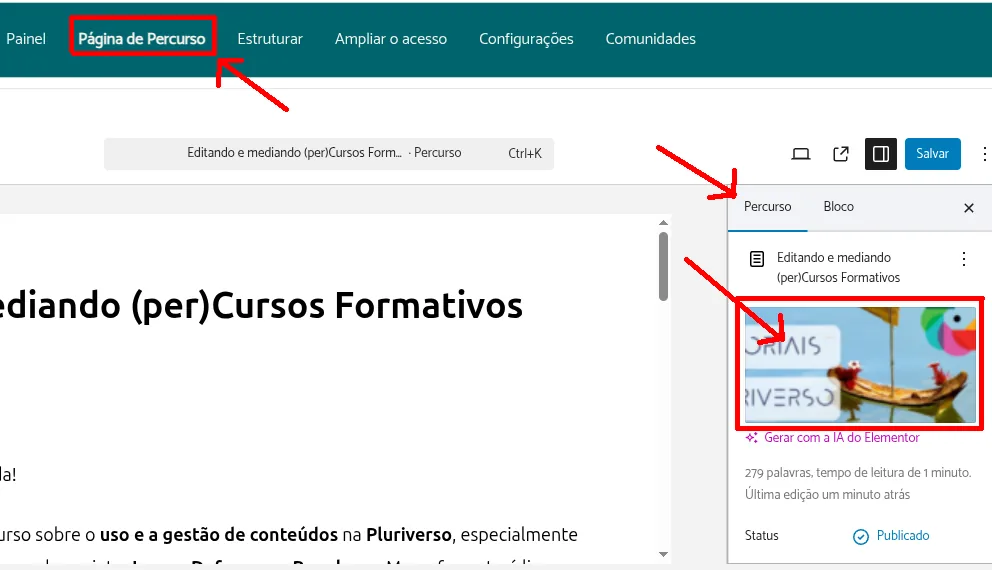The width and height of the screenshot is (992, 570).
Task: Open the device preview laptop icon
Action: [800, 154]
